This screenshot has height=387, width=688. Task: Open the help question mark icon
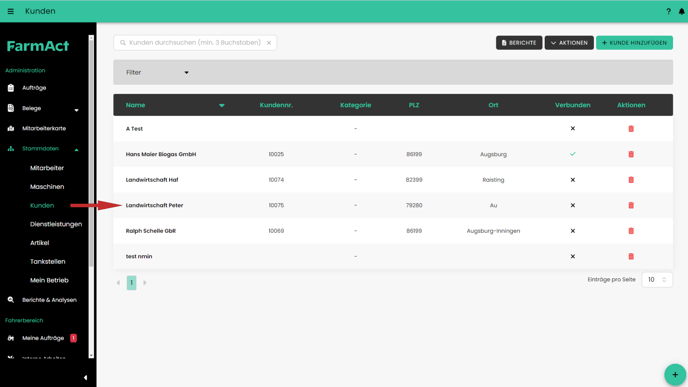point(668,11)
